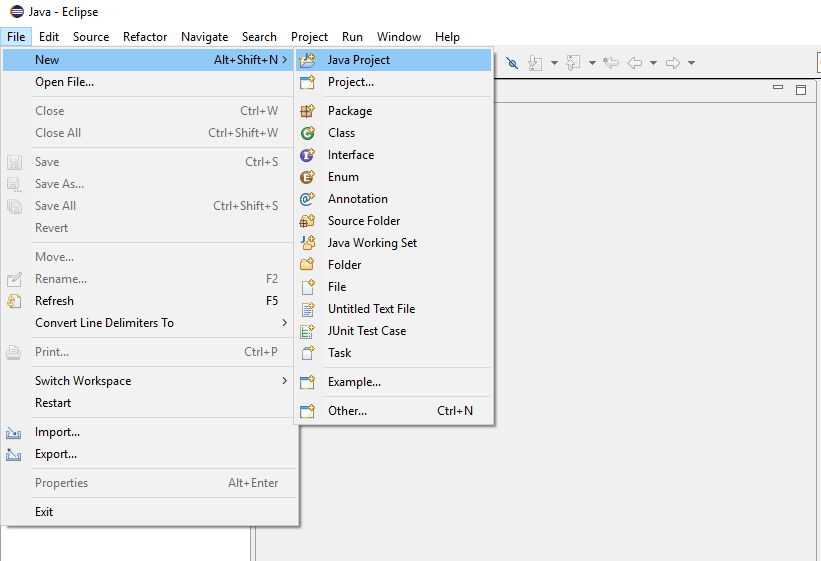
Task: Open the Next Annotation dropdown arrow
Action: (554, 63)
